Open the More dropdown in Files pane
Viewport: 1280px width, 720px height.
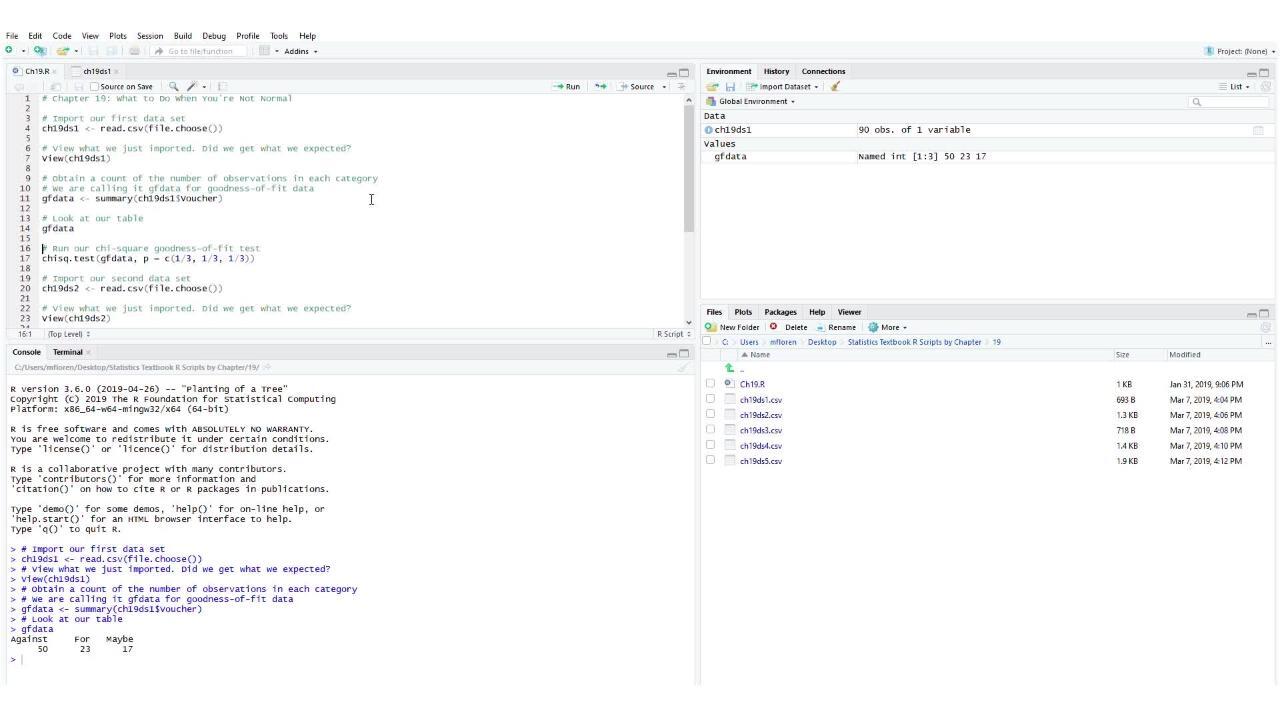888,327
